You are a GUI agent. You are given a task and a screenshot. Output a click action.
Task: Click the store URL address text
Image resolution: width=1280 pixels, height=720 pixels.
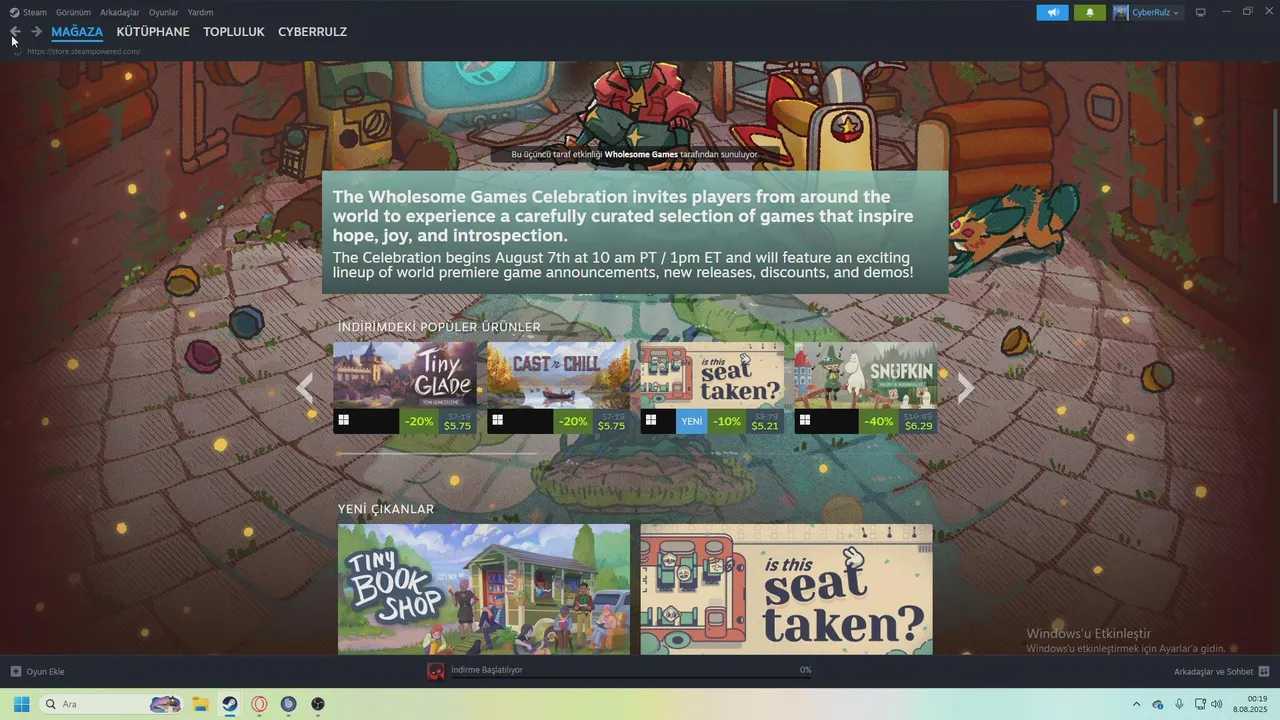pyautogui.click(x=84, y=51)
